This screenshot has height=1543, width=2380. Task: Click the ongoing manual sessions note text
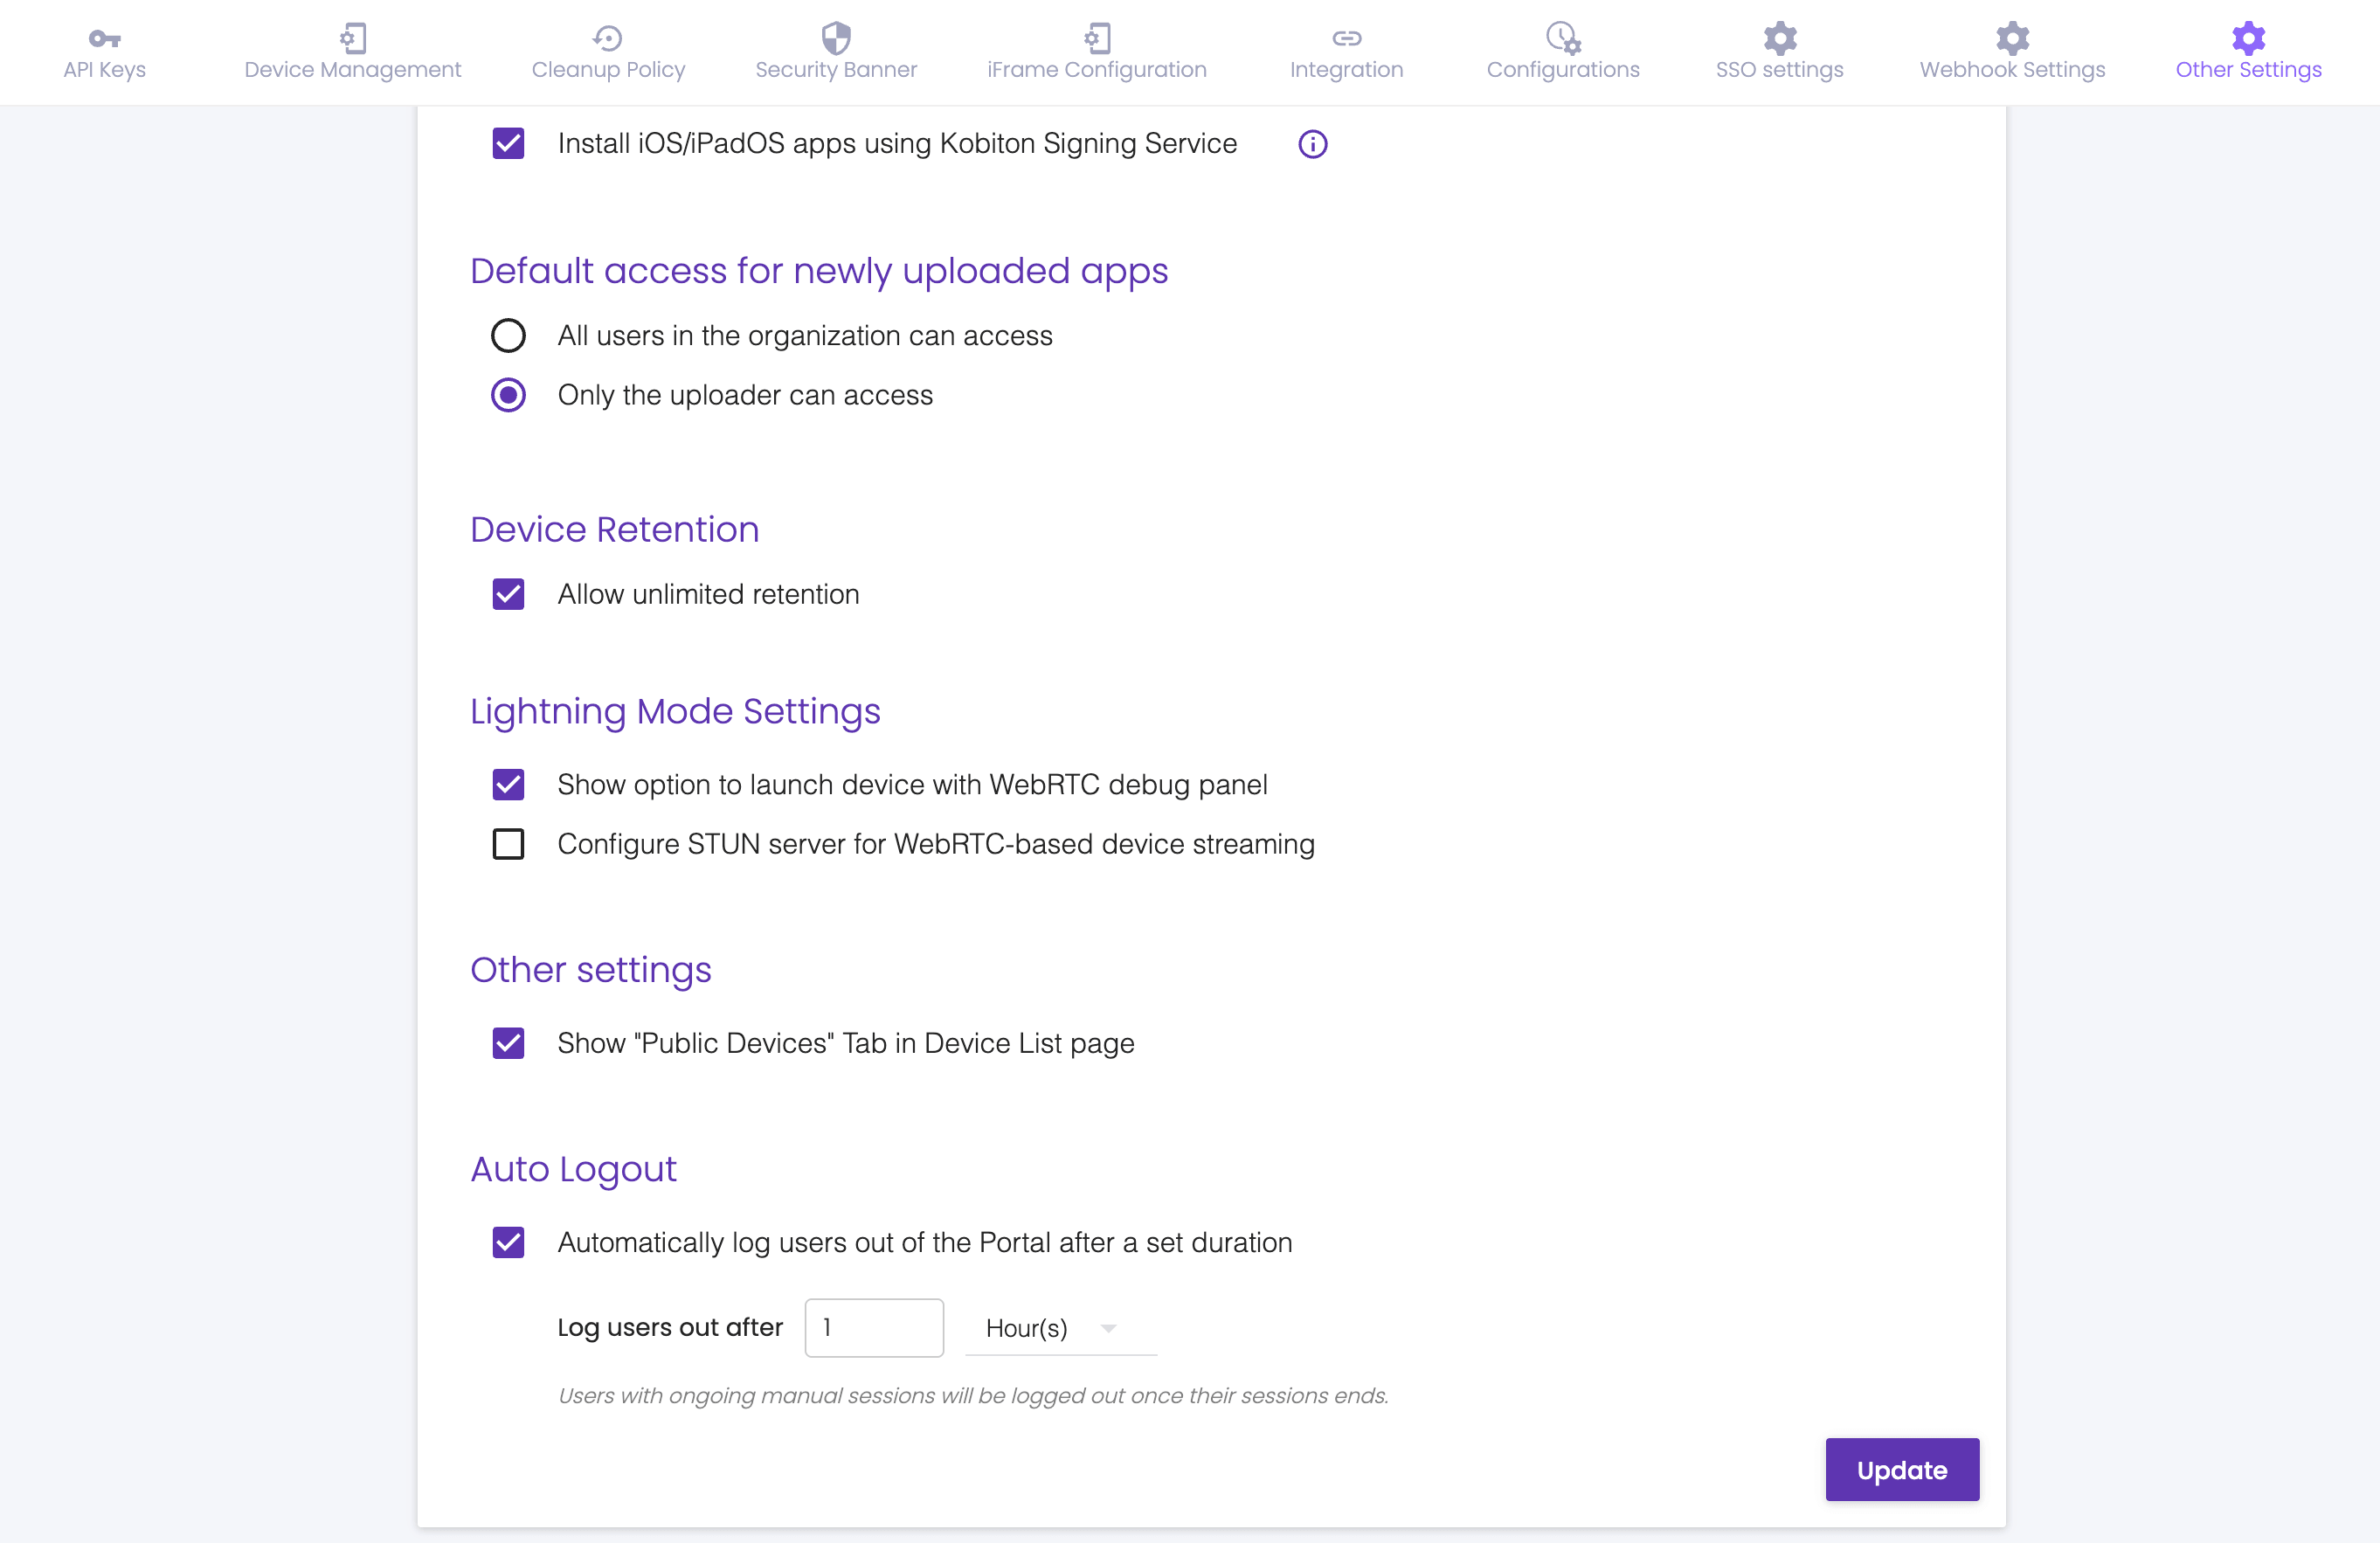[x=973, y=1395]
